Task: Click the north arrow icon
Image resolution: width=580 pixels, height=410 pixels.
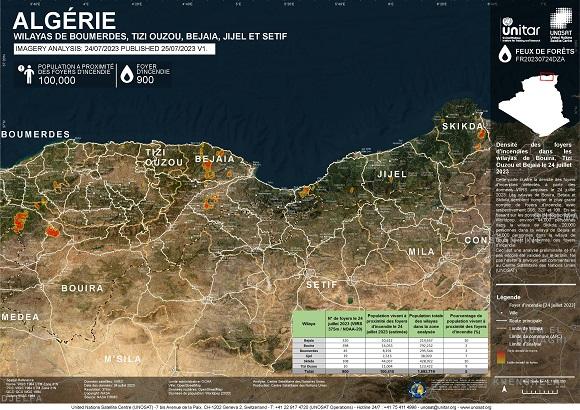Action: [504, 389]
